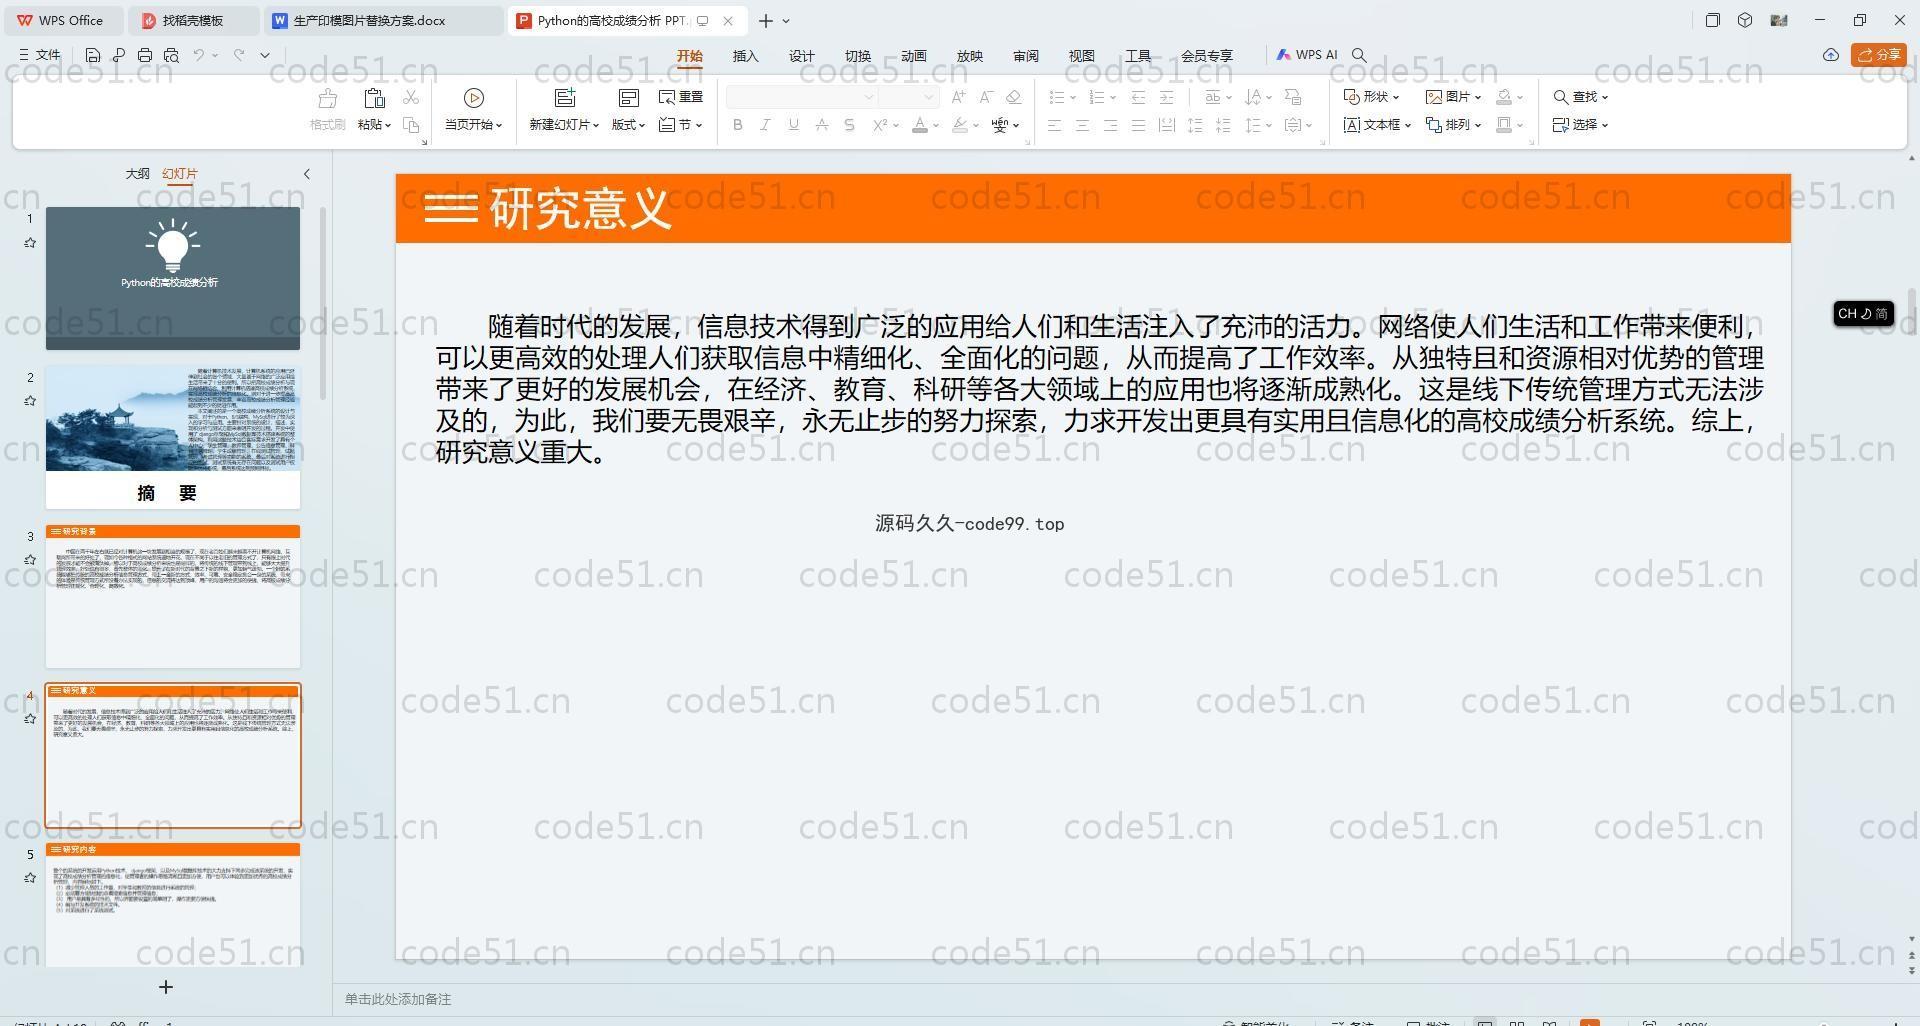This screenshot has height=1026, width=1920.
Task: Switch to the Transitions (切换) ribbon tab
Action: (857, 56)
